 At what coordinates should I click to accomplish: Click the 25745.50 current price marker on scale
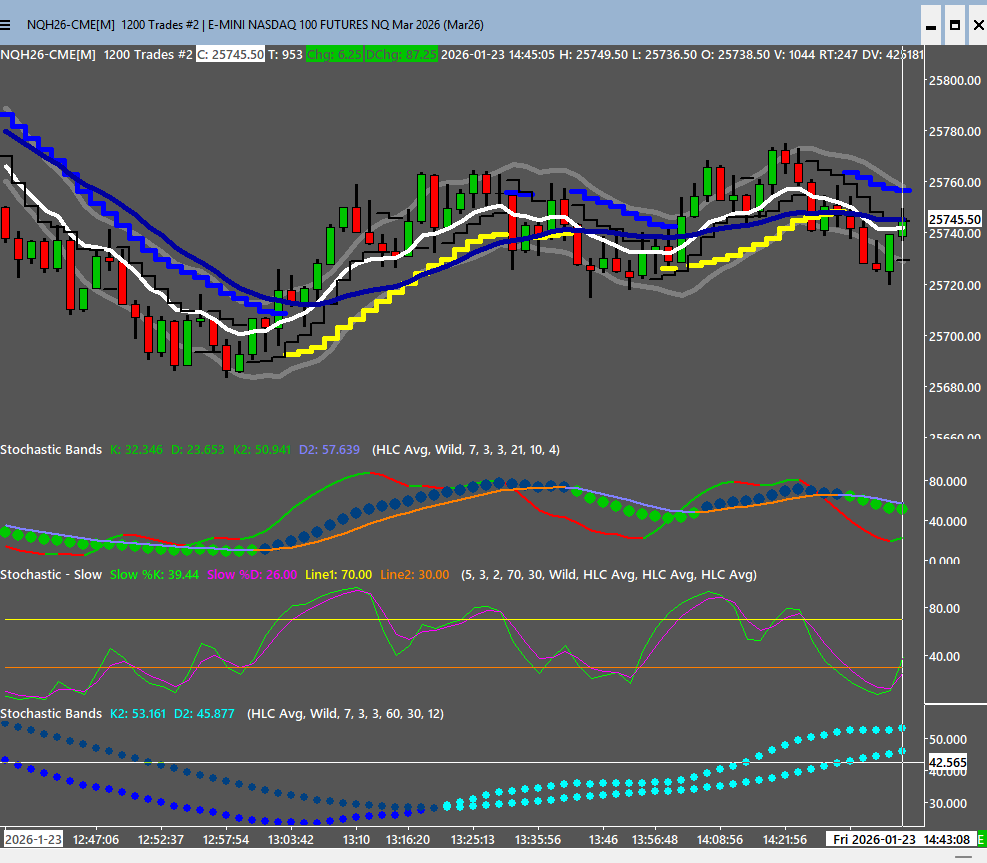[x=954, y=219]
